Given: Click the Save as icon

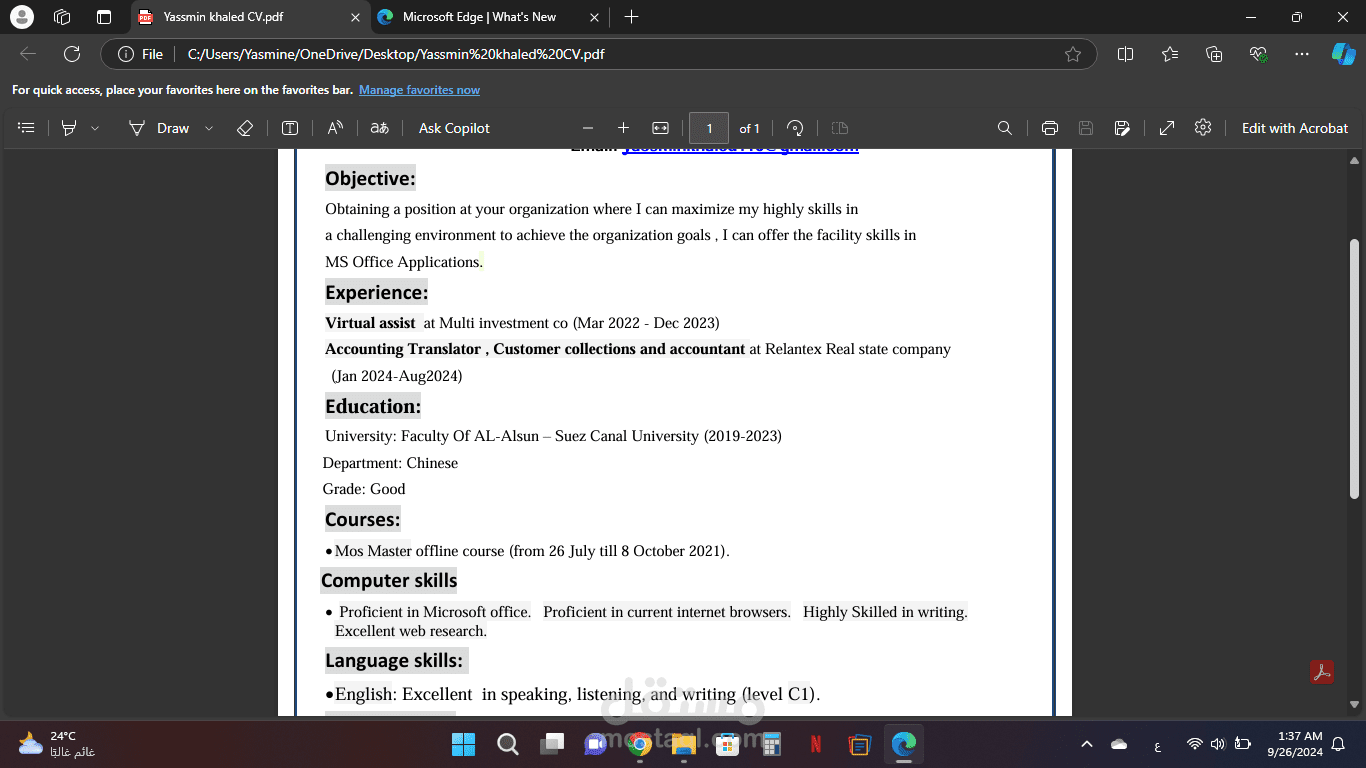Looking at the screenshot, I should [1123, 128].
